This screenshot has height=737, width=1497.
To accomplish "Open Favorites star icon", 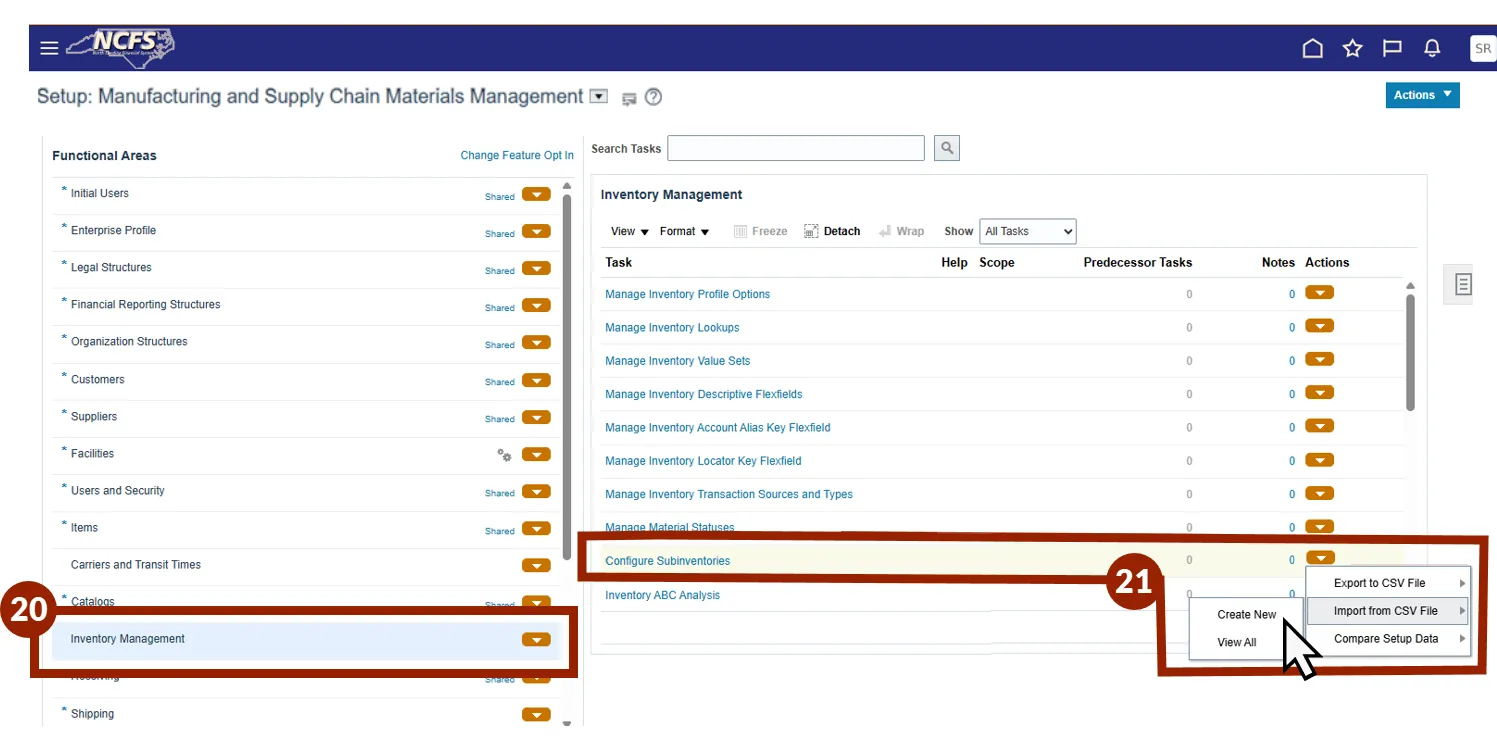I will coord(1353,48).
